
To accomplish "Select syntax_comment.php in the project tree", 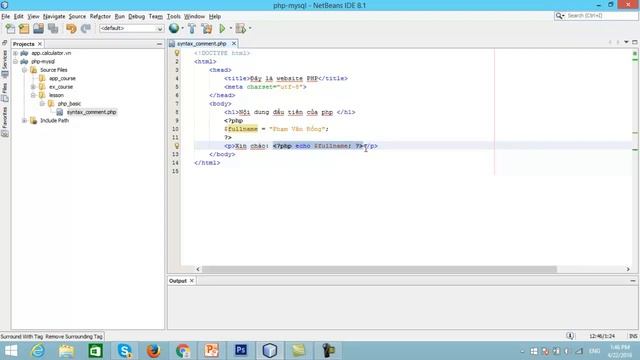I will tap(91, 112).
